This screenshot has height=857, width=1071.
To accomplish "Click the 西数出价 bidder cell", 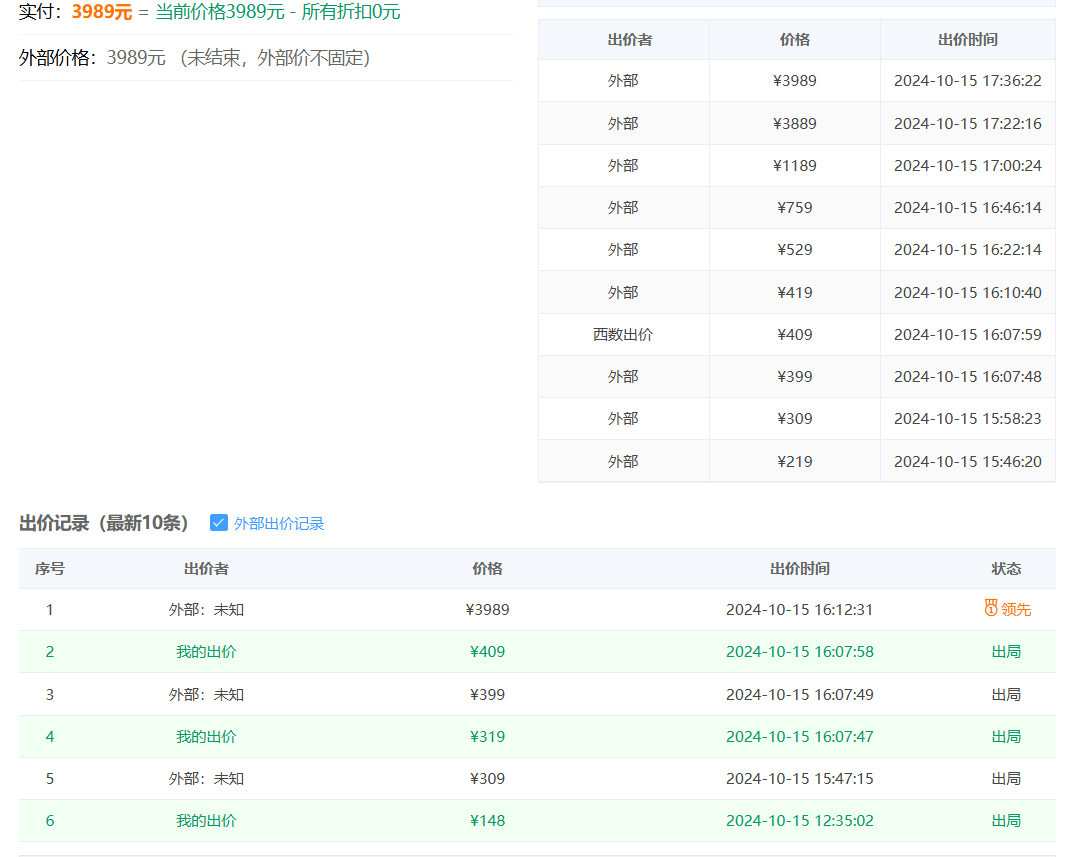I will [x=623, y=335].
